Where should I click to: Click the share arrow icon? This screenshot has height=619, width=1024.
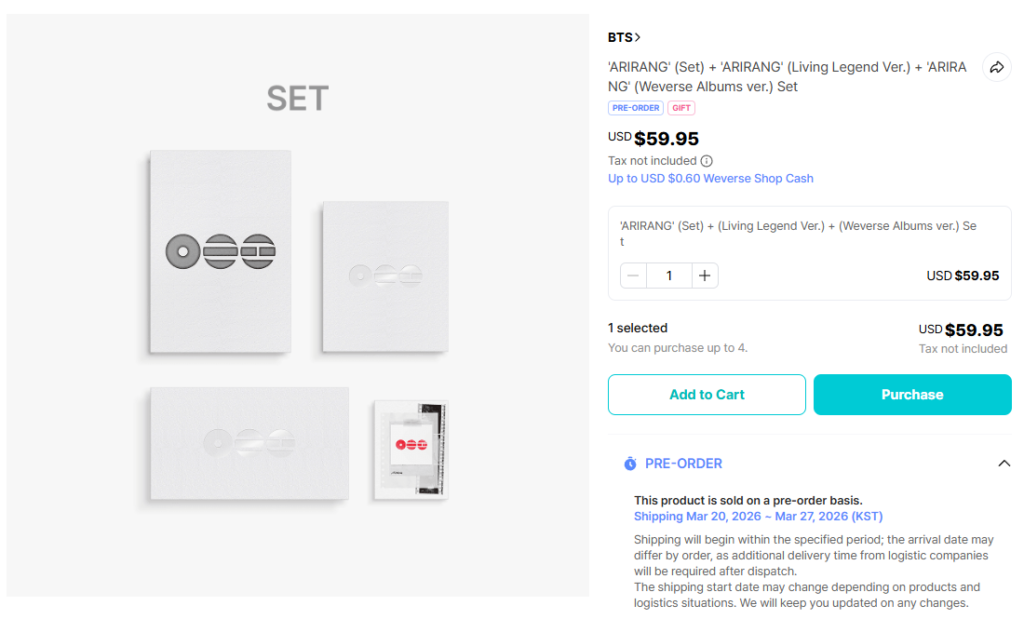[996, 68]
